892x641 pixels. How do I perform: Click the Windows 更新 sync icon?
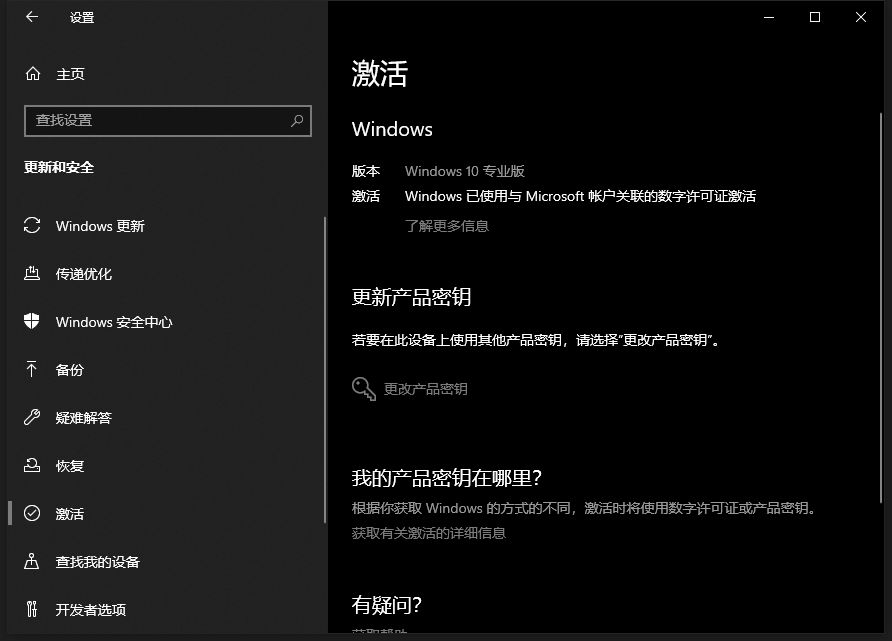[32, 225]
